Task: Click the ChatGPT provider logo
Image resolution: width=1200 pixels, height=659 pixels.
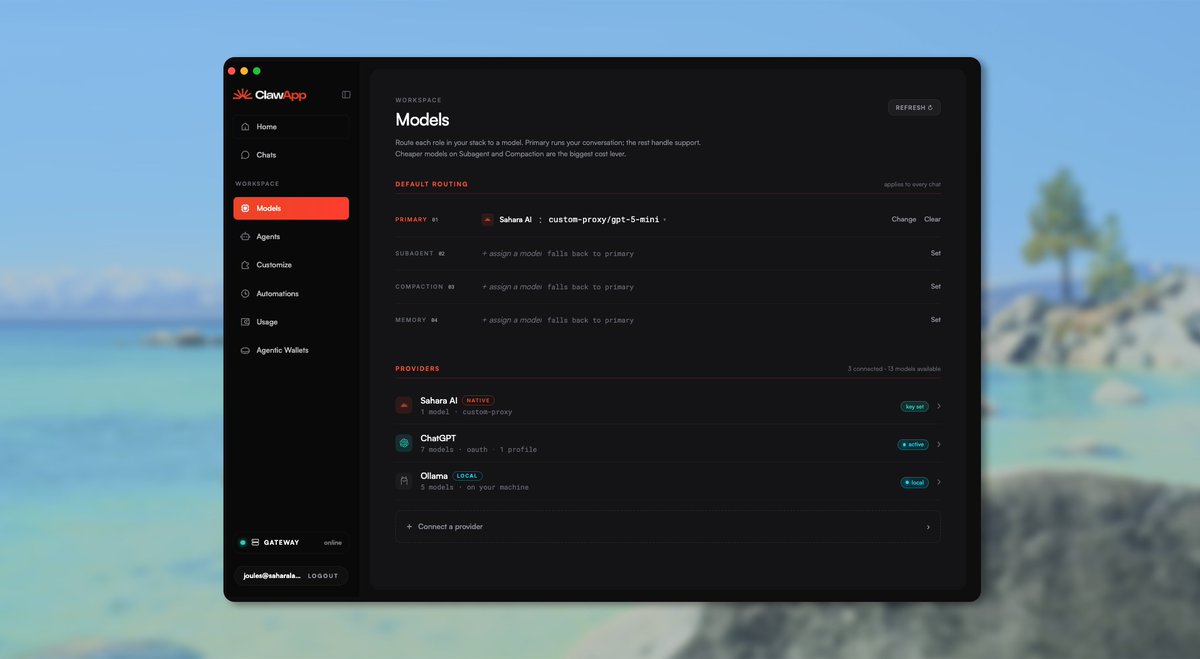Action: [x=404, y=444]
